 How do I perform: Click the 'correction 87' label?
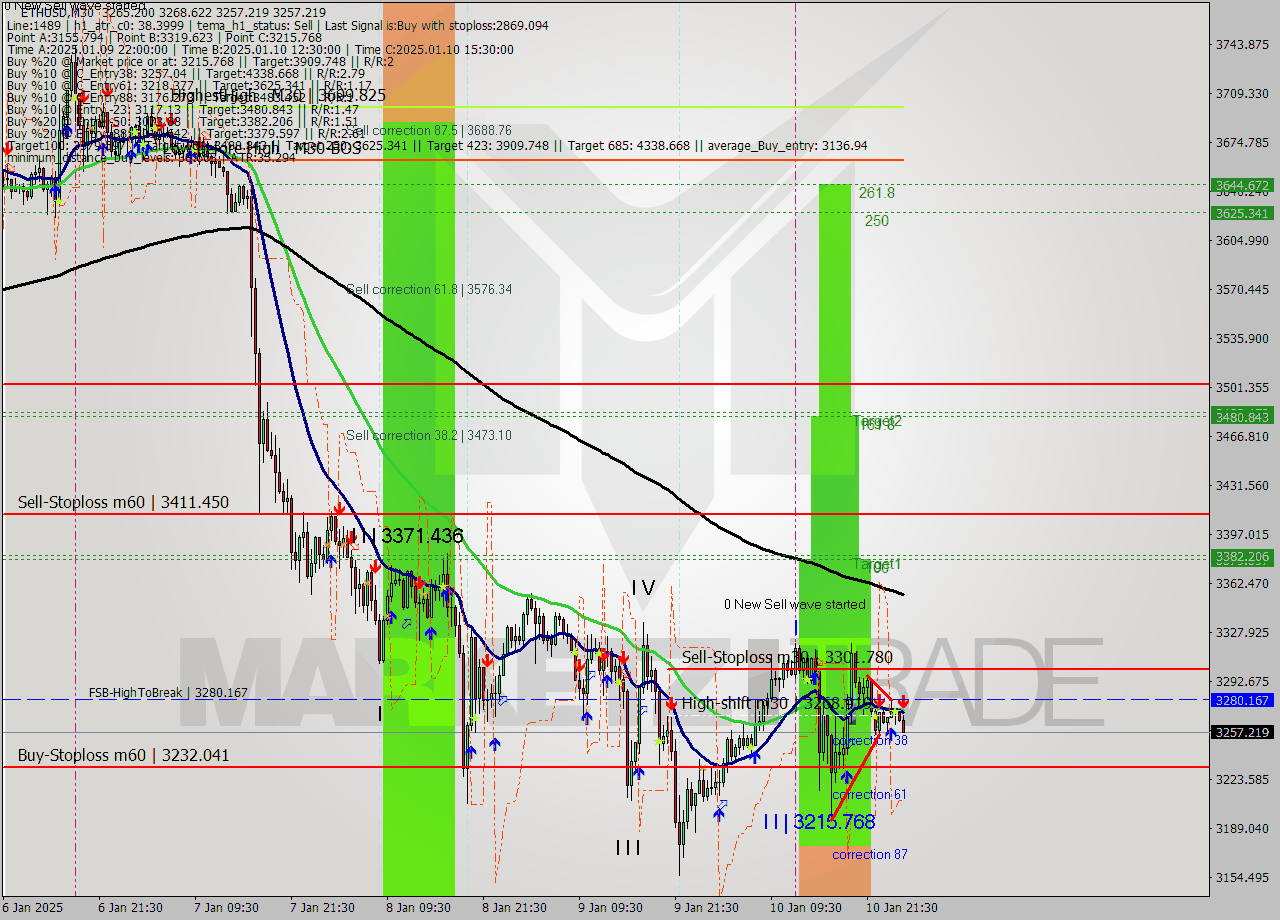[869, 854]
